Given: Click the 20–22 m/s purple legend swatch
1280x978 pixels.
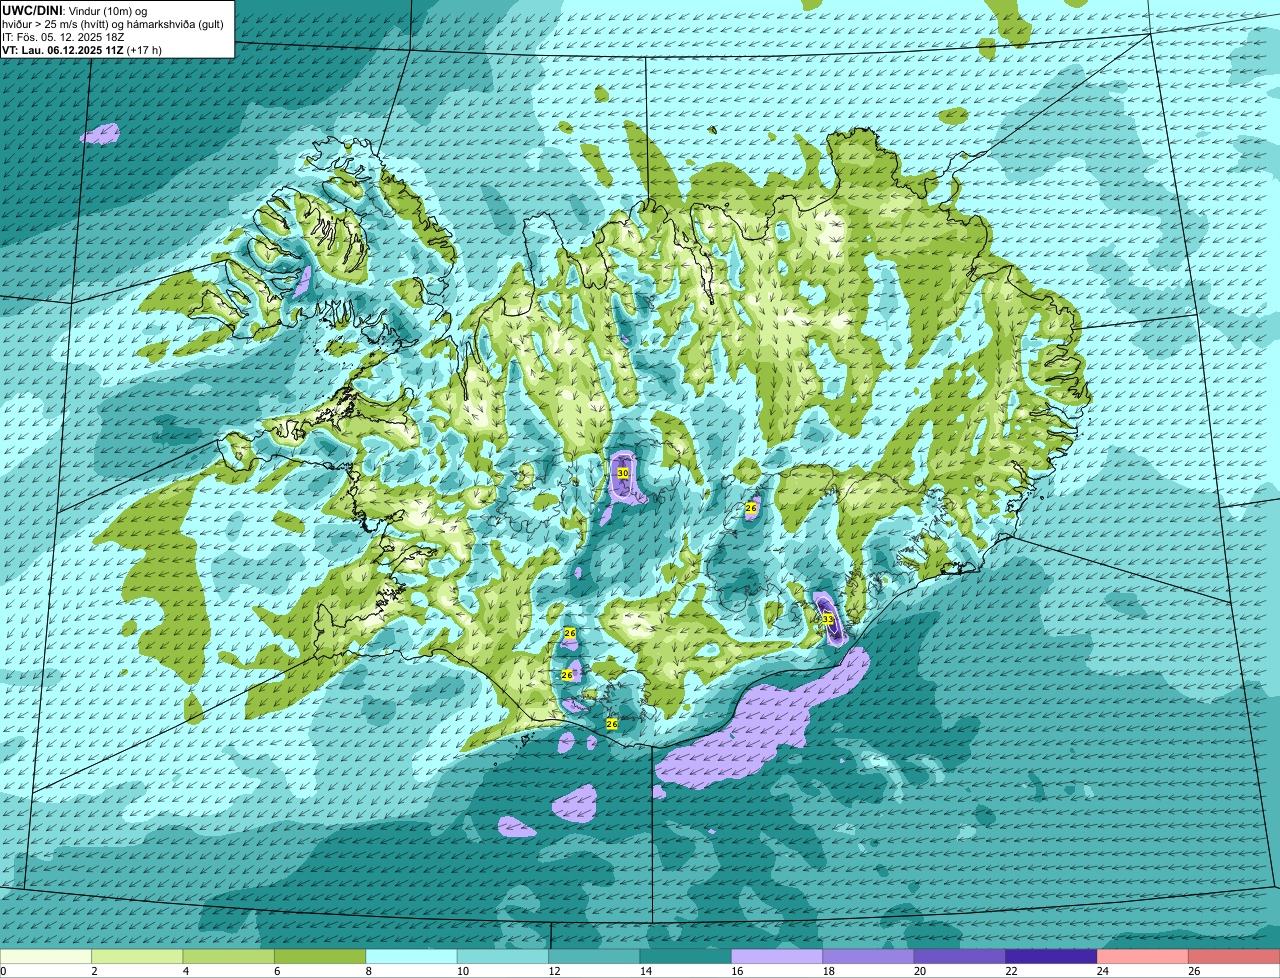Looking at the screenshot, I should click(x=960, y=957).
